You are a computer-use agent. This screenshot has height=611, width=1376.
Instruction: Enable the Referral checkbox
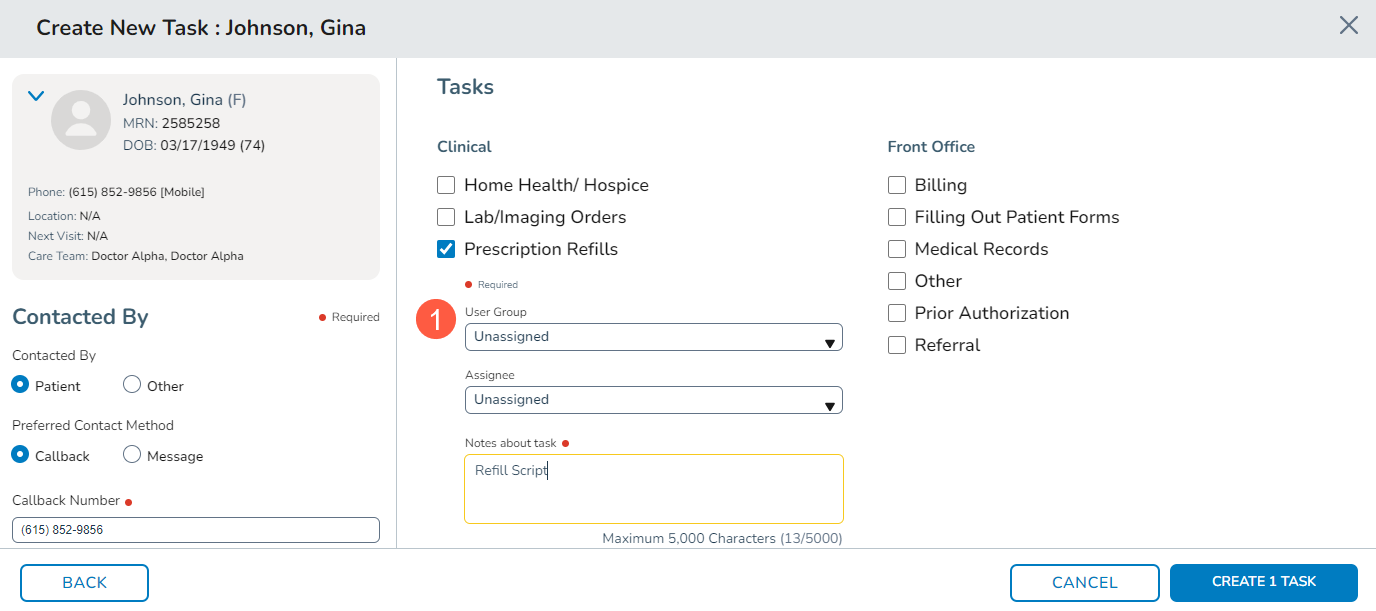897,345
